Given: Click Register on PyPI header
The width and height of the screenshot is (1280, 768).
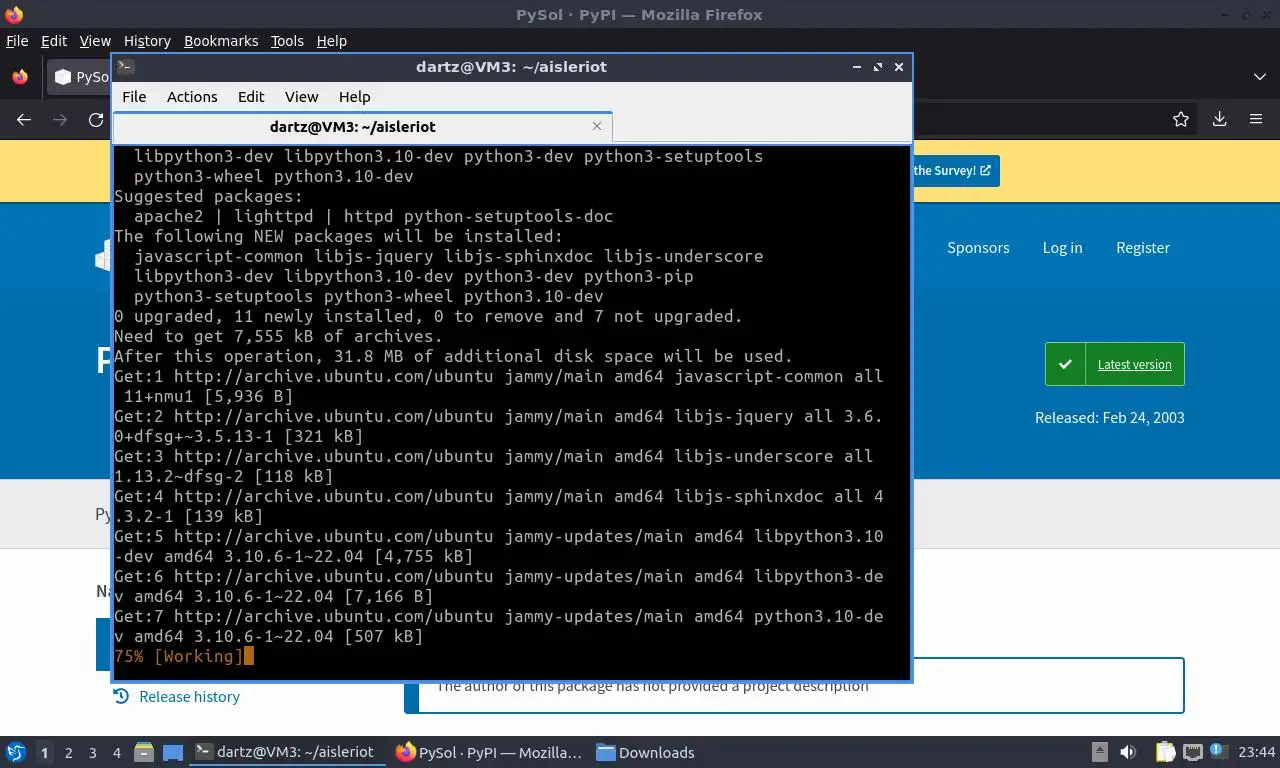Looking at the screenshot, I should [1143, 248].
